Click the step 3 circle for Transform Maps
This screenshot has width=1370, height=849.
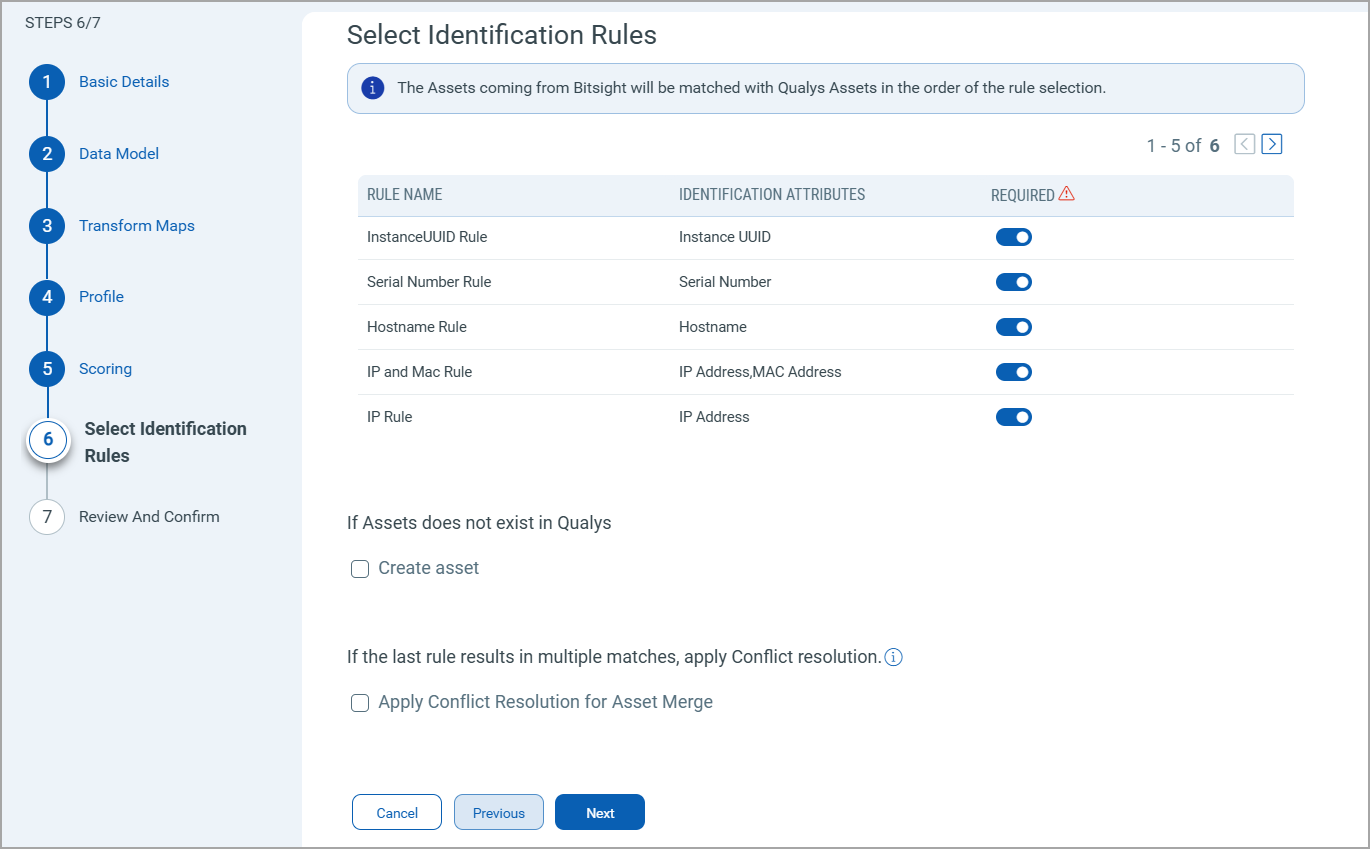46,226
